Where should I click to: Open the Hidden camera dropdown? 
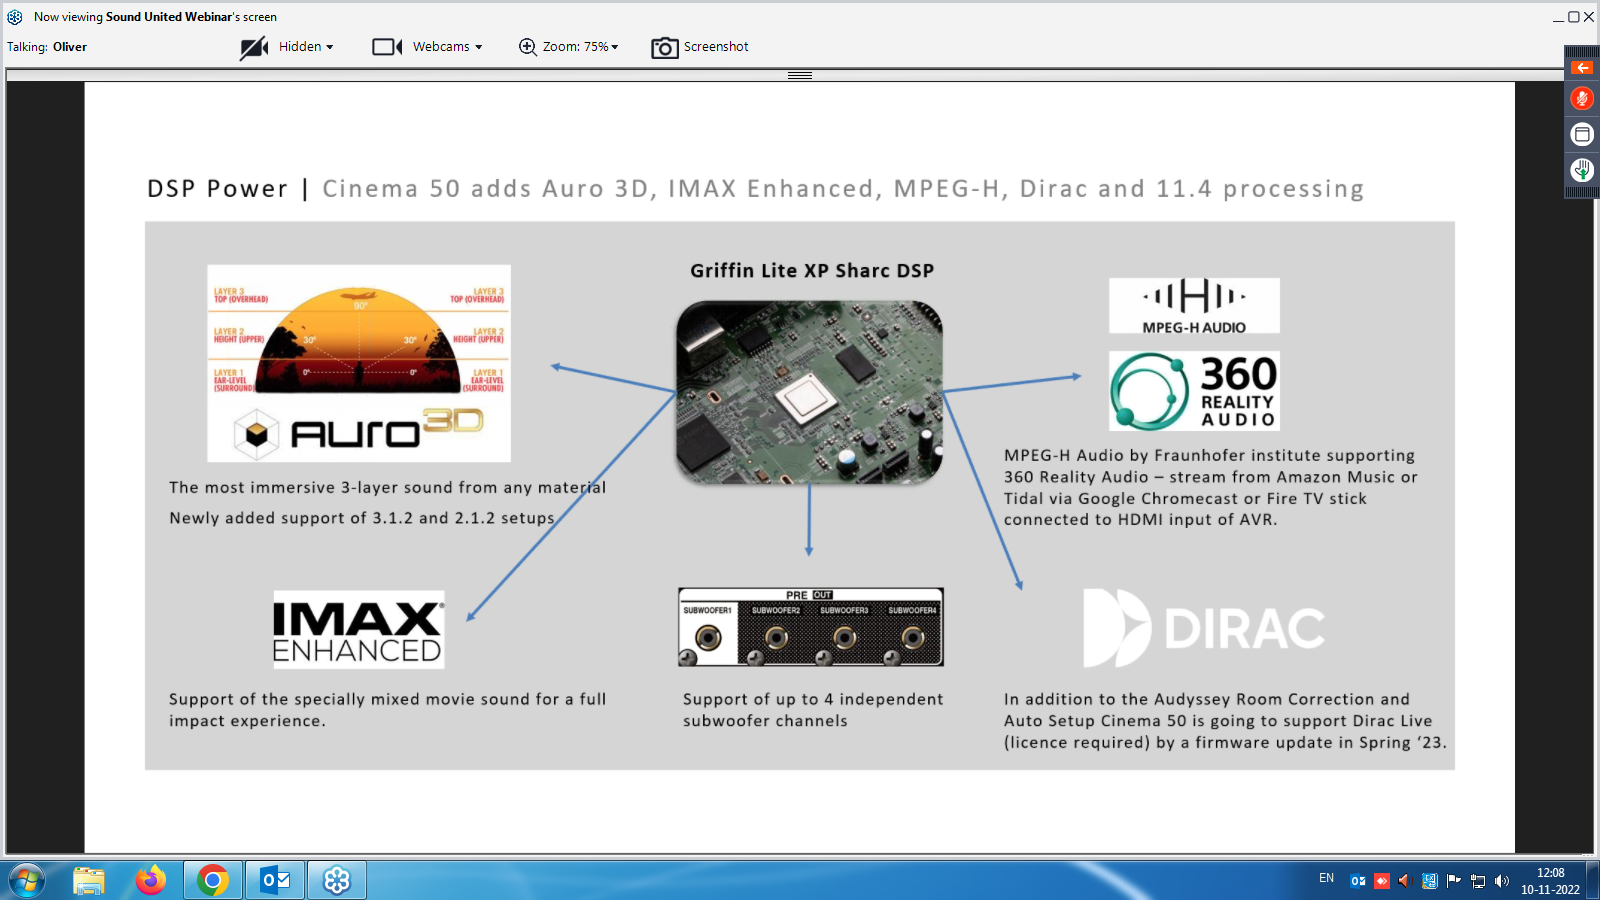click(x=306, y=47)
